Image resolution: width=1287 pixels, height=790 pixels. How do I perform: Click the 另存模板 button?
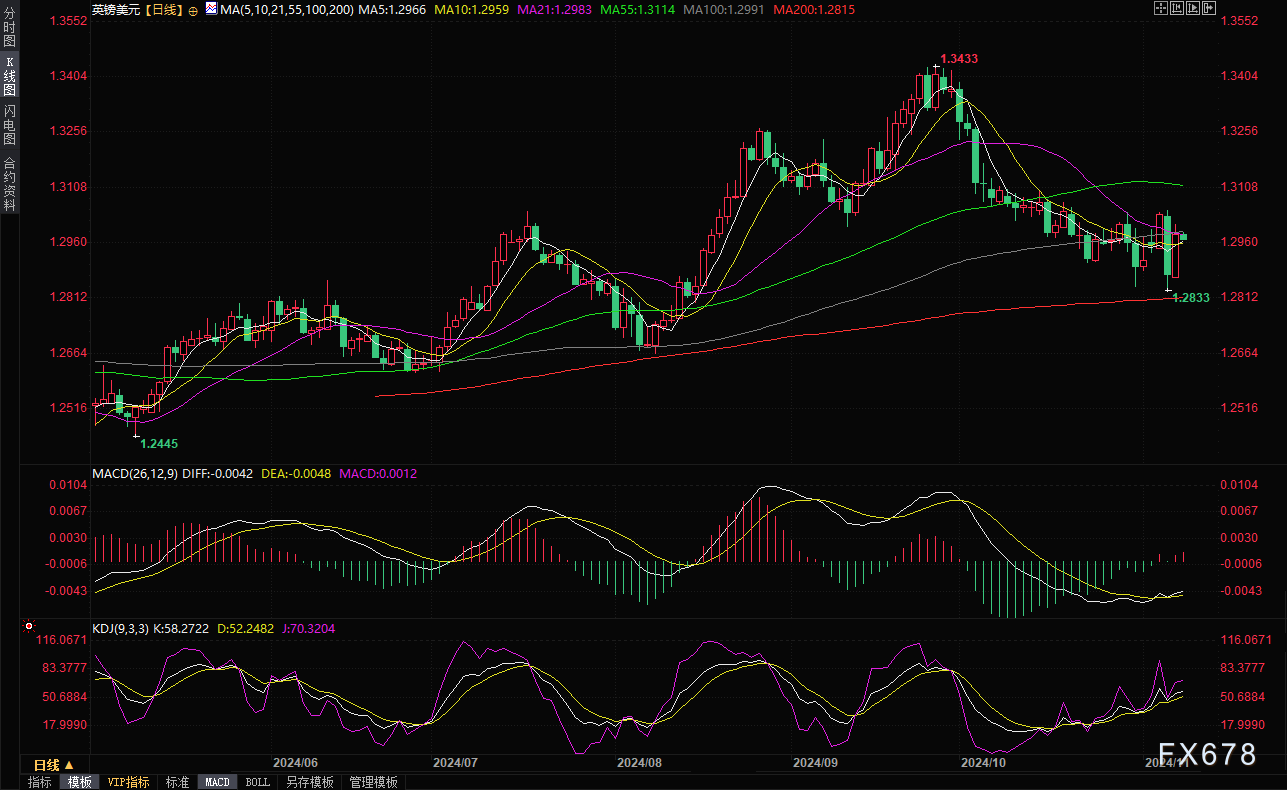(x=309, y=782)
